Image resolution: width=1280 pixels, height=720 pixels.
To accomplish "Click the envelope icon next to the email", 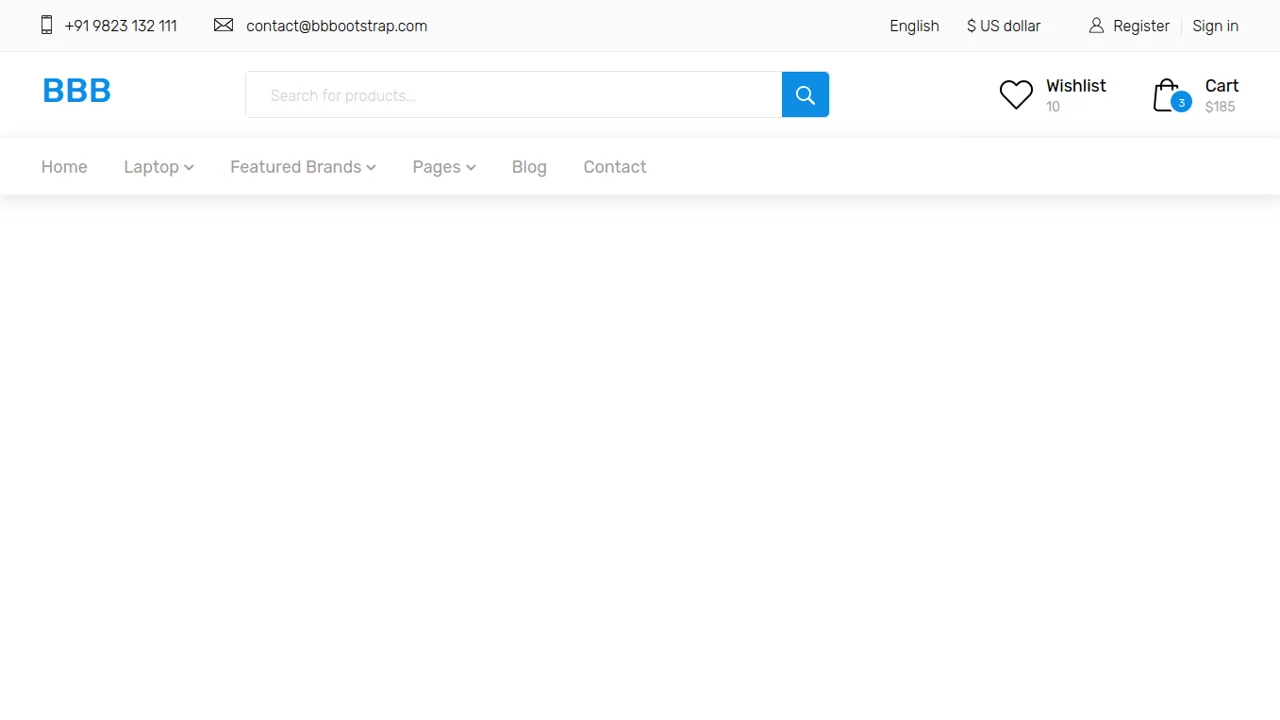I will 223,25.
